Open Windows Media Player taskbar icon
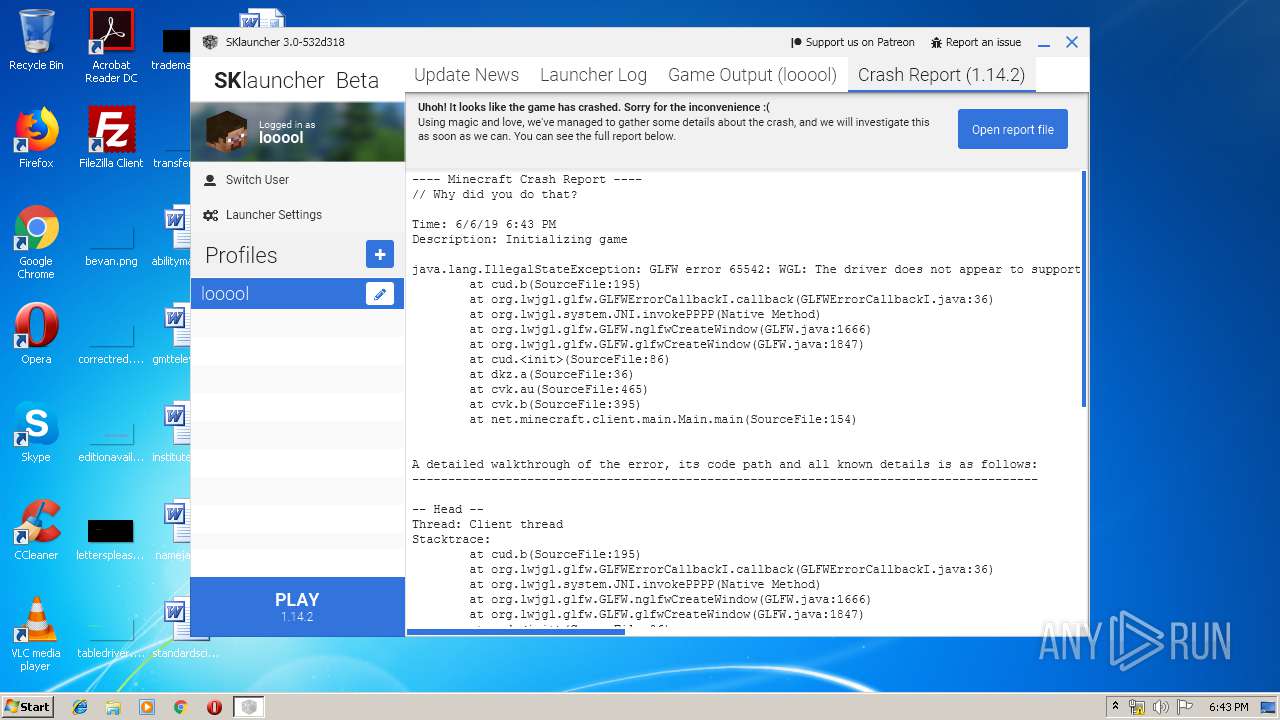Image resolution: width=1280 pixels, height=720 pixels. pos(147,707)
